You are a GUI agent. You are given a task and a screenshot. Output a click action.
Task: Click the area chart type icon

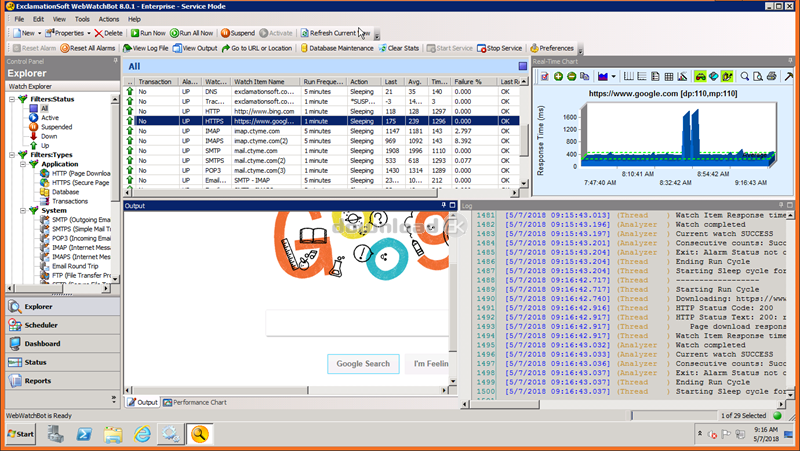[x=603, y=77]
